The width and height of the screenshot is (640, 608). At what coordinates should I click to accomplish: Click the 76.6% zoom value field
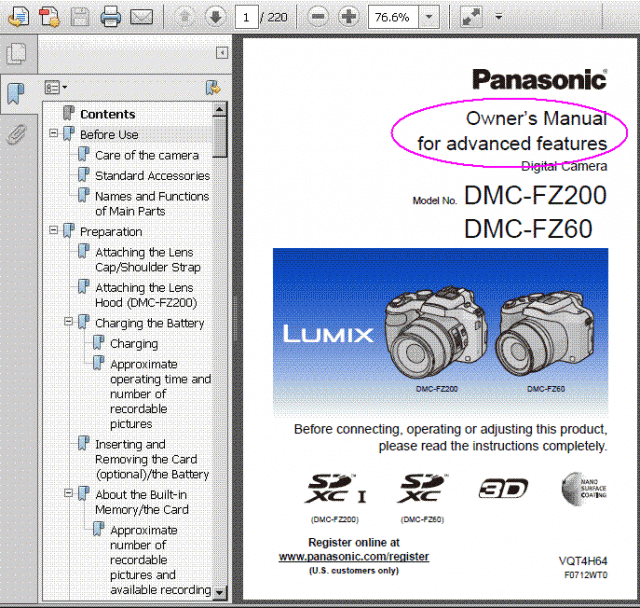click(393, 17)
